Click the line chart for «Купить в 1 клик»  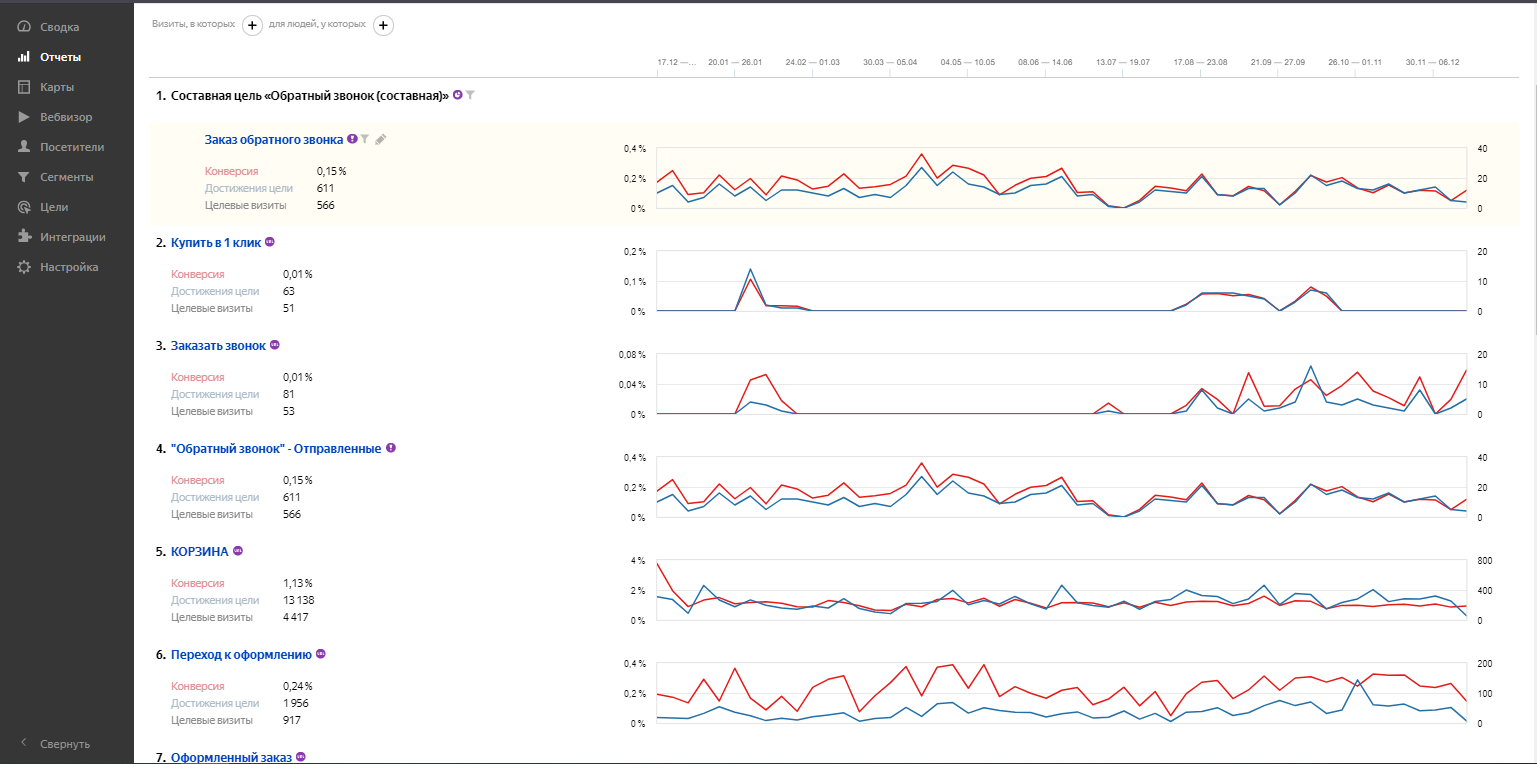coord(1061,281)
